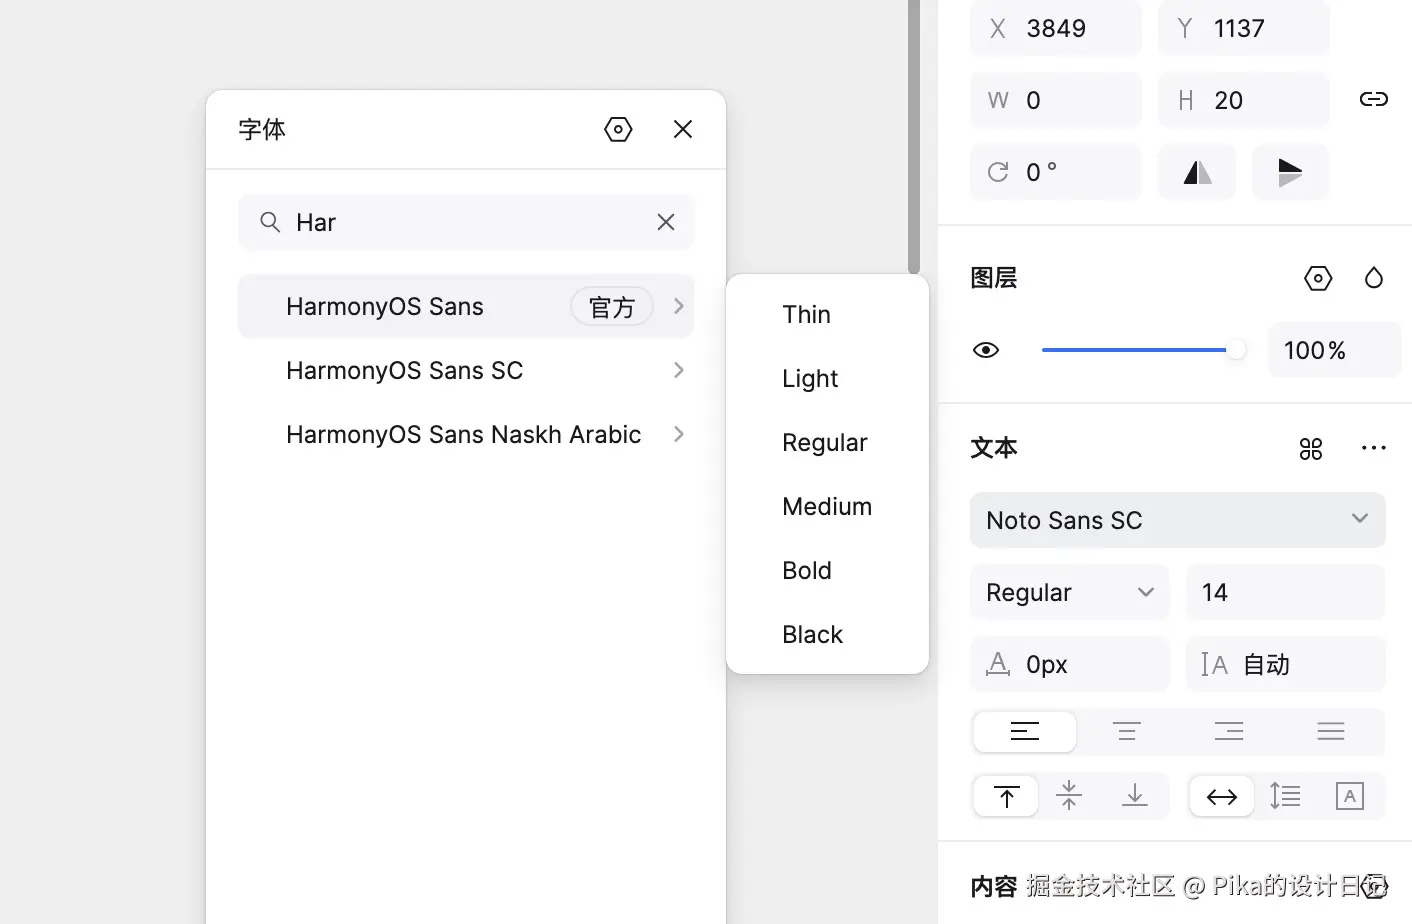This screenshot has height=924, width=1412.
Task: Focus the font search field
Action: point(466,222)
